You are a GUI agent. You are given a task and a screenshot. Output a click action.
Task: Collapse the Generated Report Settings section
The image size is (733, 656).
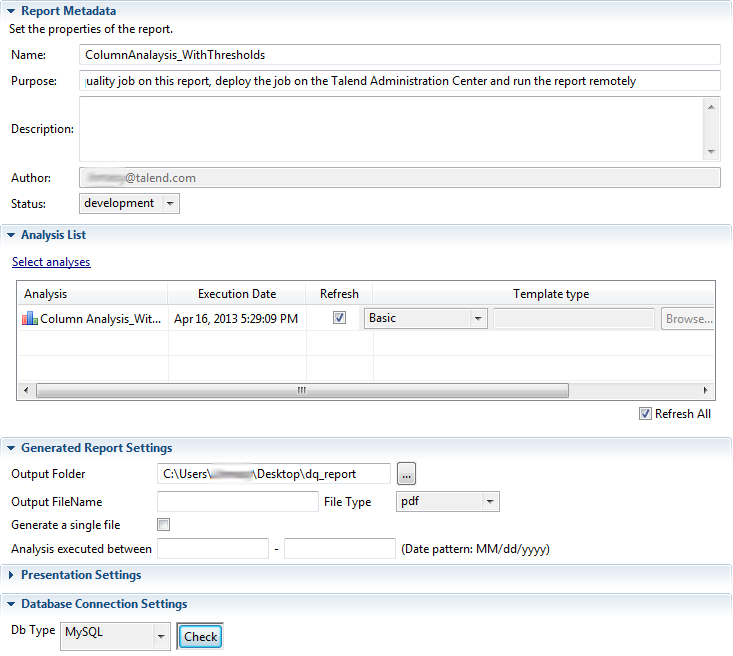point(10,448)
